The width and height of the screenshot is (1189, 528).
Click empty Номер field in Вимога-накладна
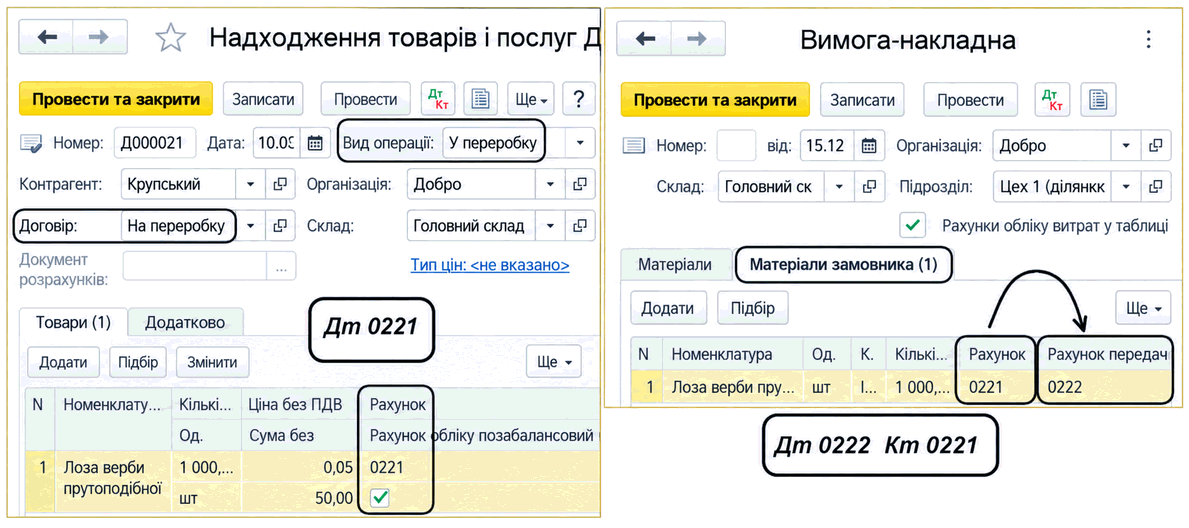(736, 145)
